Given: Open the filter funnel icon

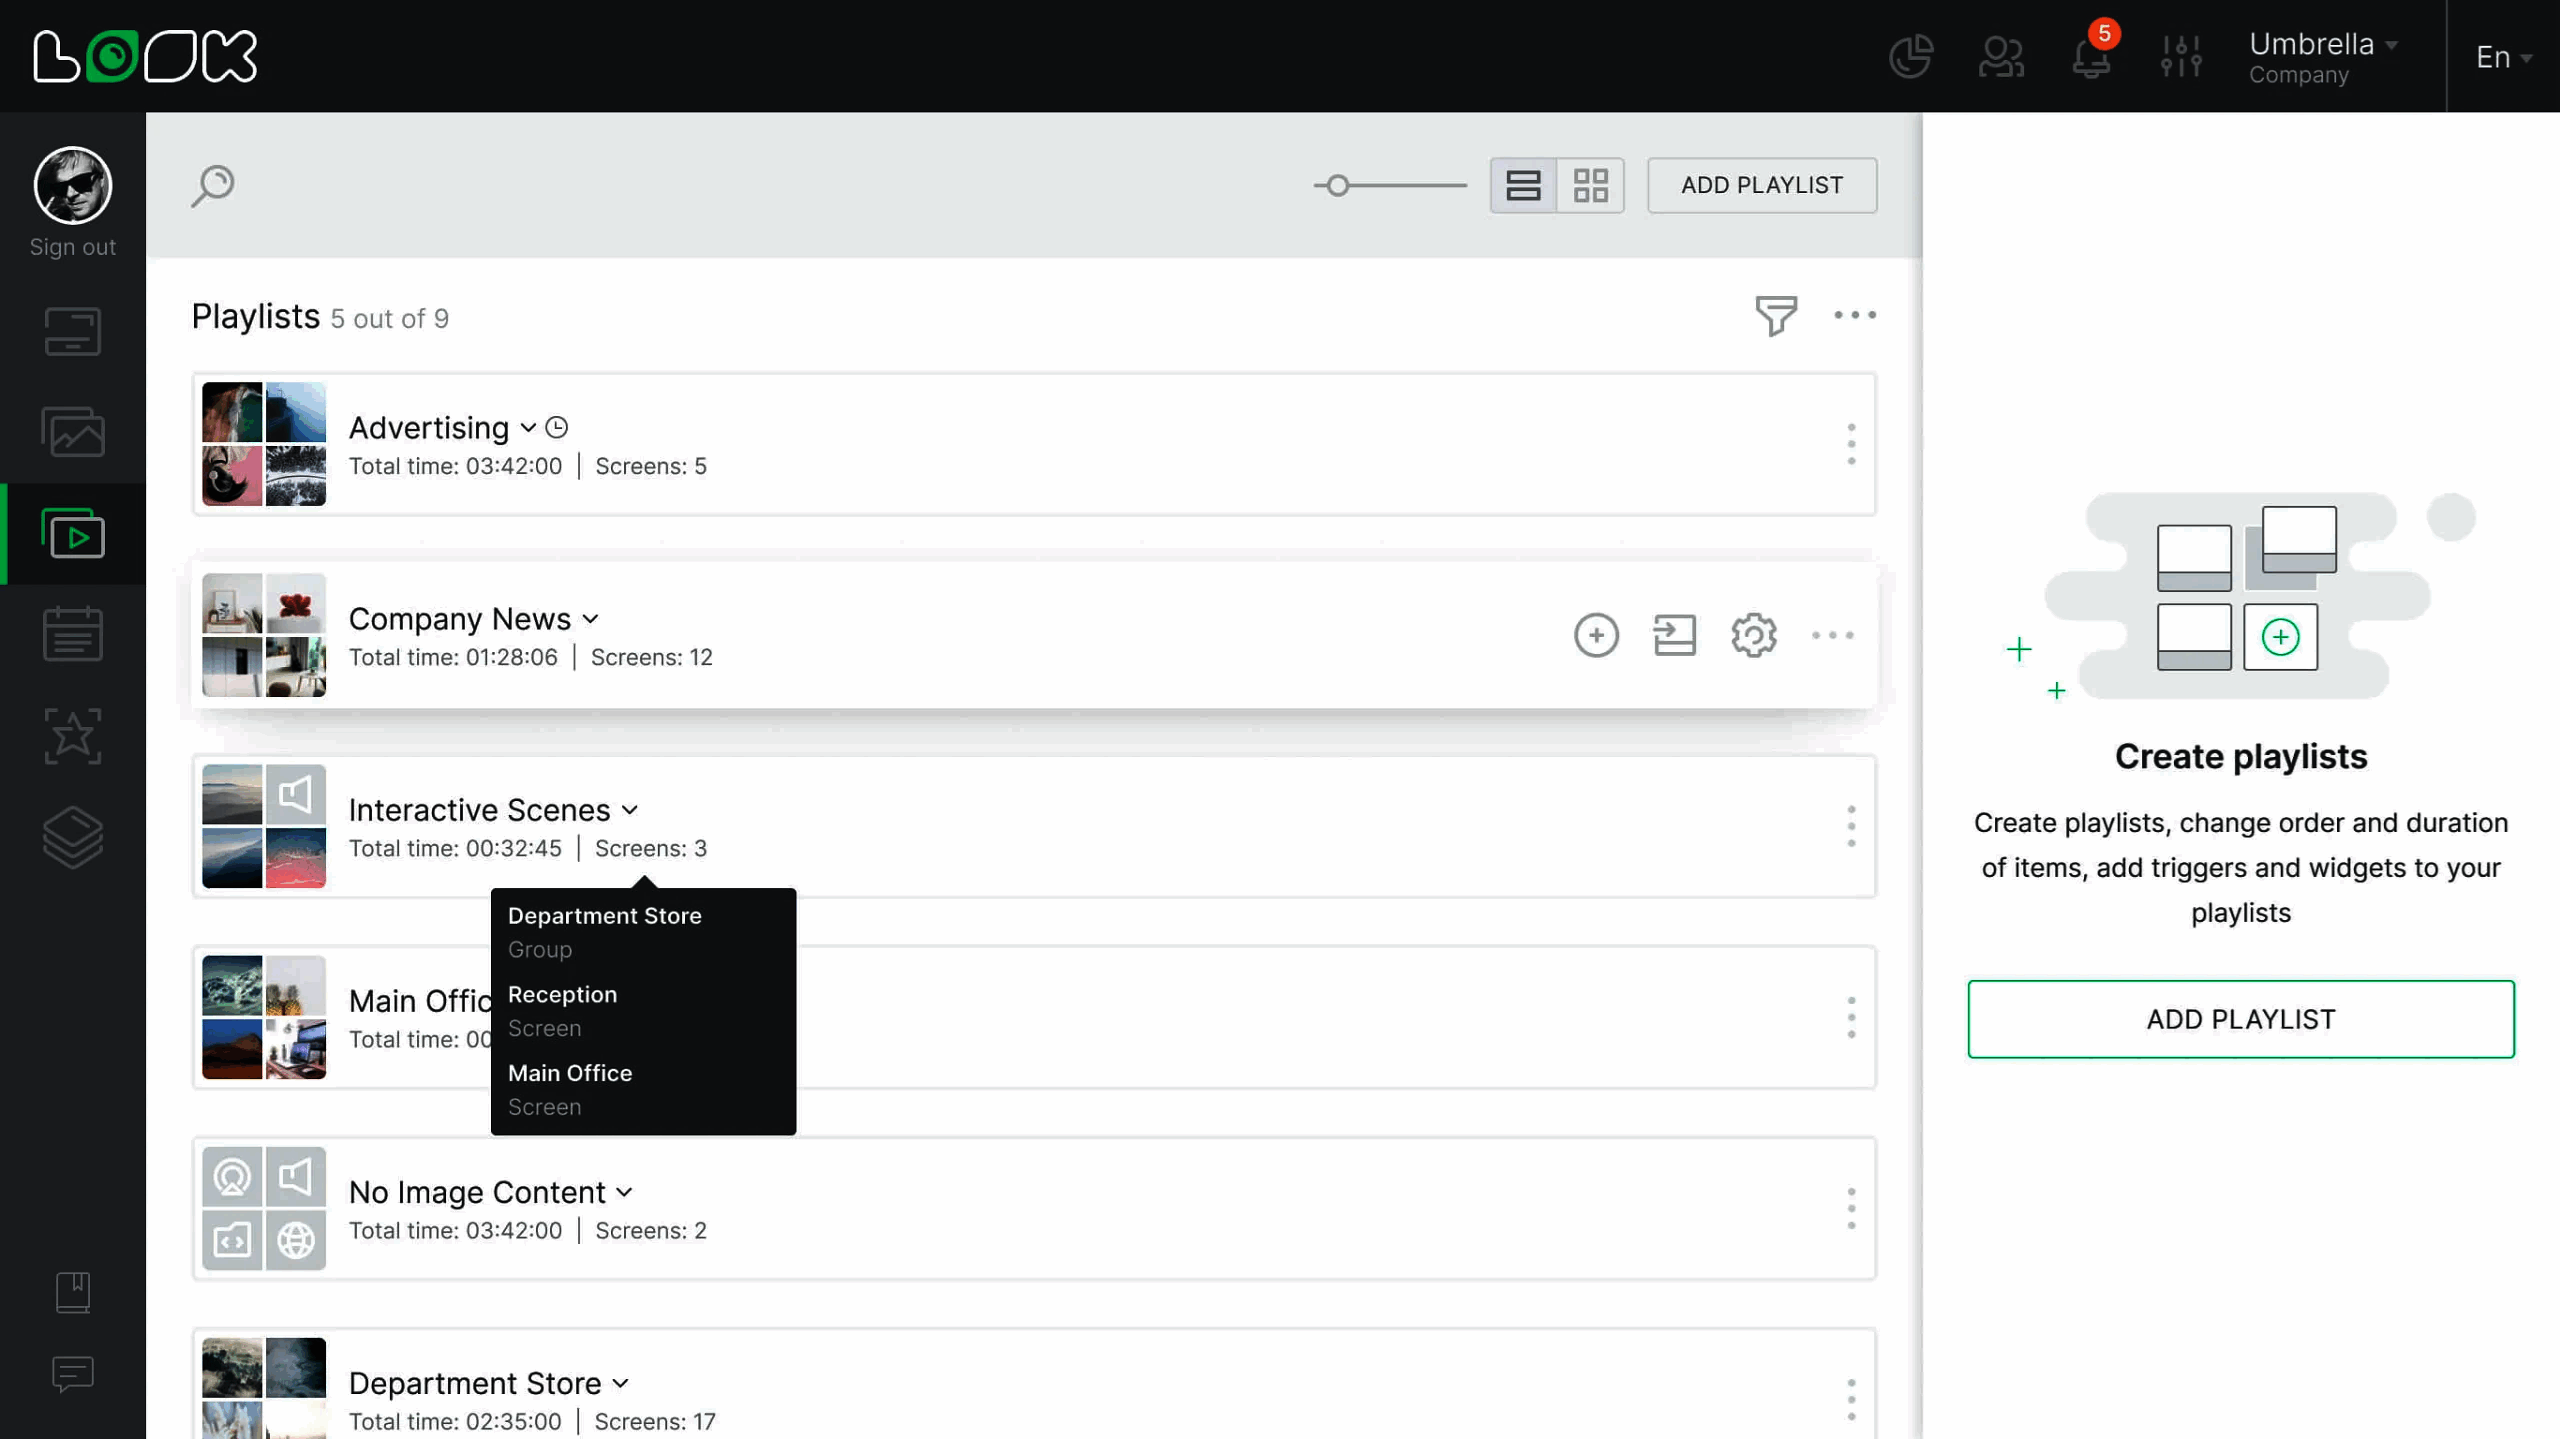Looking at the screenshot, I should [1776, 315].
